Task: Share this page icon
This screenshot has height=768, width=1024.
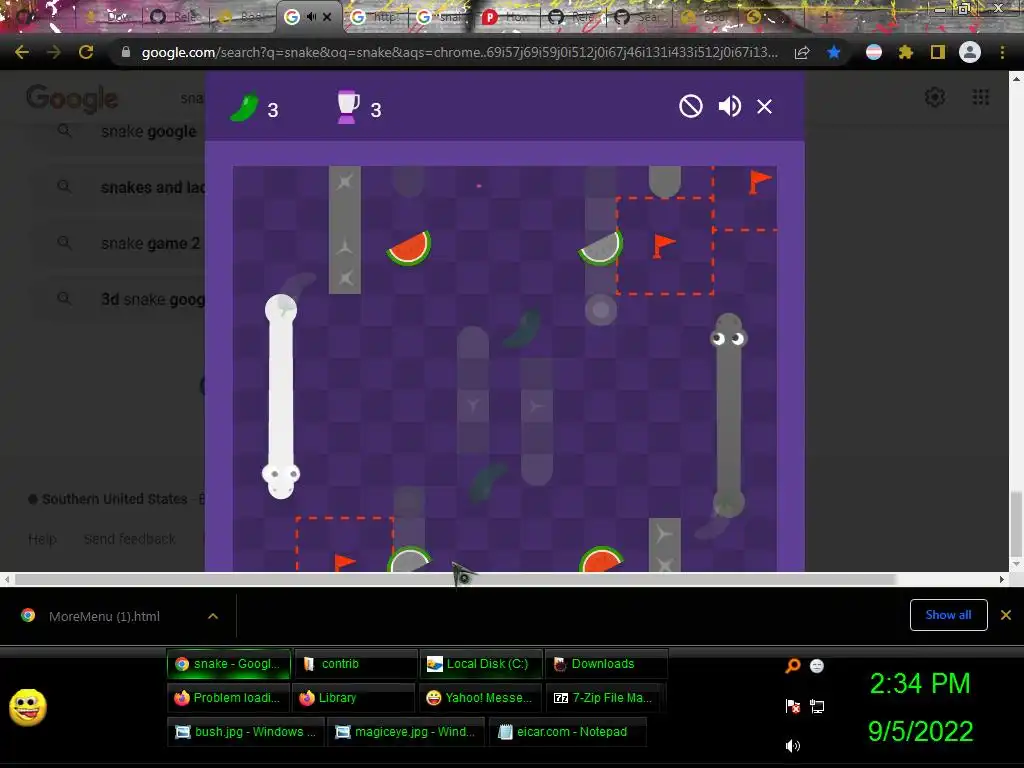Action: click(802, 52)
